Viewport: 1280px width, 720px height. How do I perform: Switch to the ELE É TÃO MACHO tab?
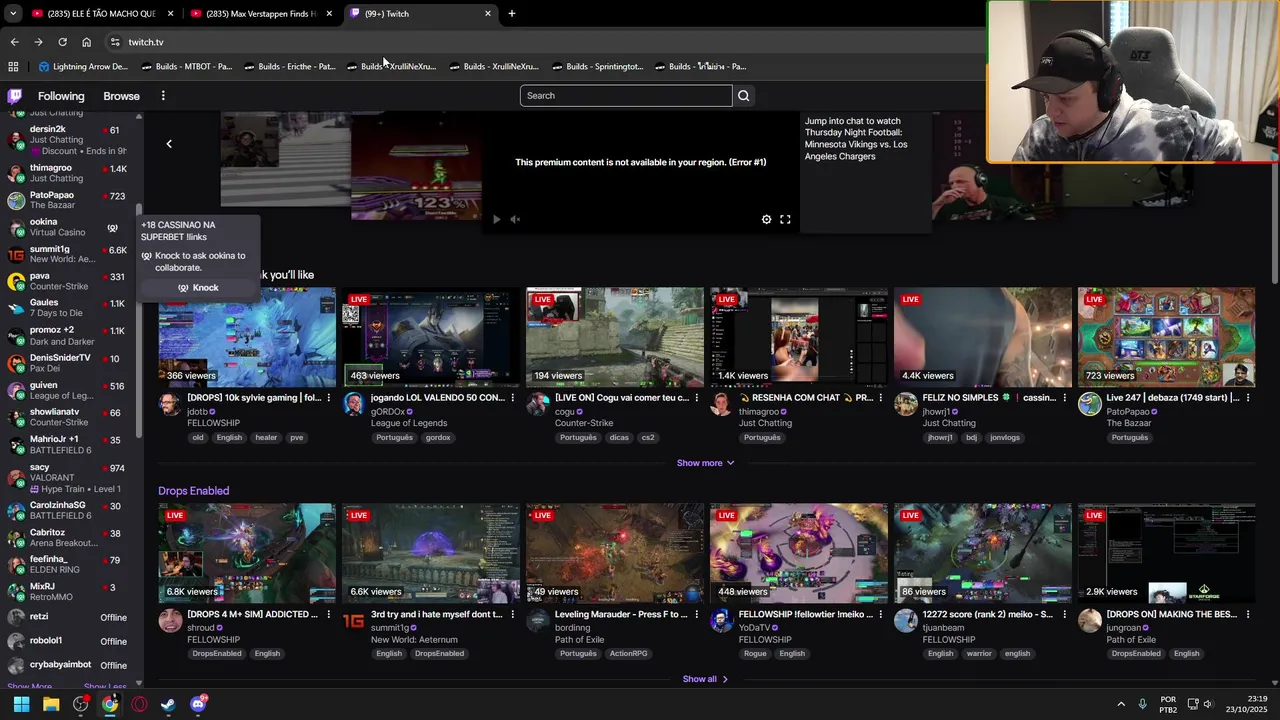(102, 14)
